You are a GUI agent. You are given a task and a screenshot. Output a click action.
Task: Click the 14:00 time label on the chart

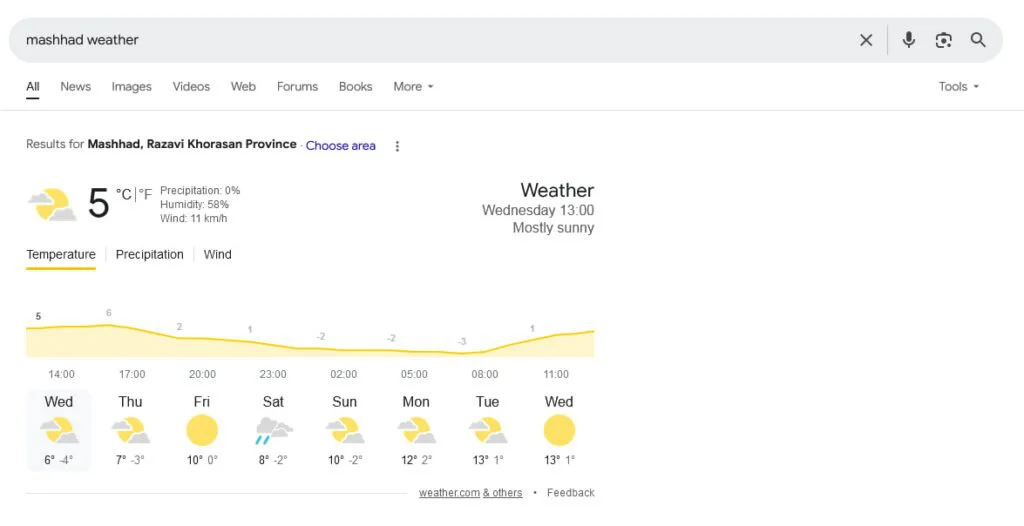[x=61, y=374]
